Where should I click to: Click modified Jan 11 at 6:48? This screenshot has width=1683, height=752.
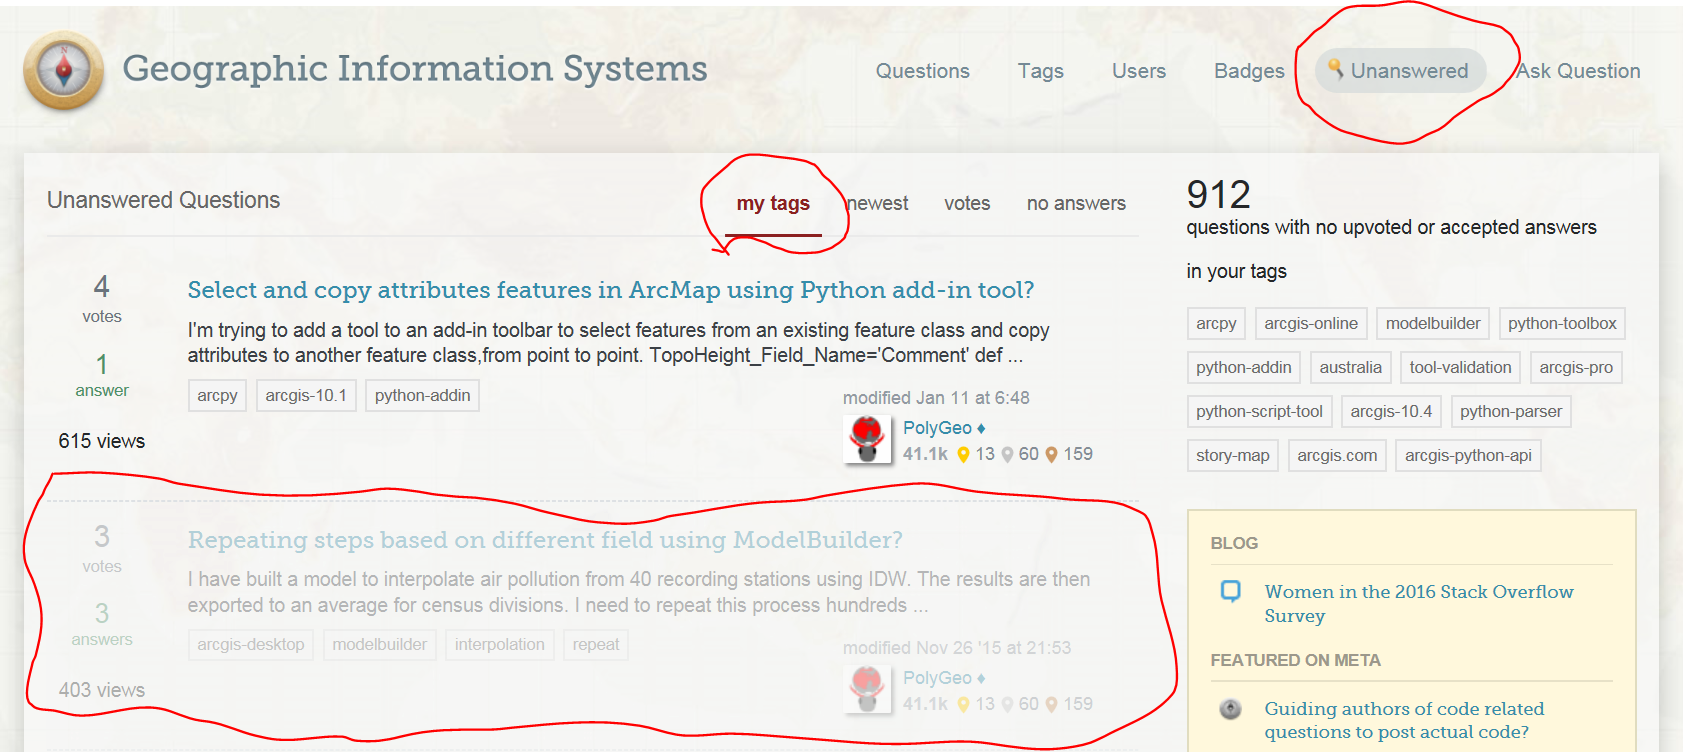coord(936,398)
